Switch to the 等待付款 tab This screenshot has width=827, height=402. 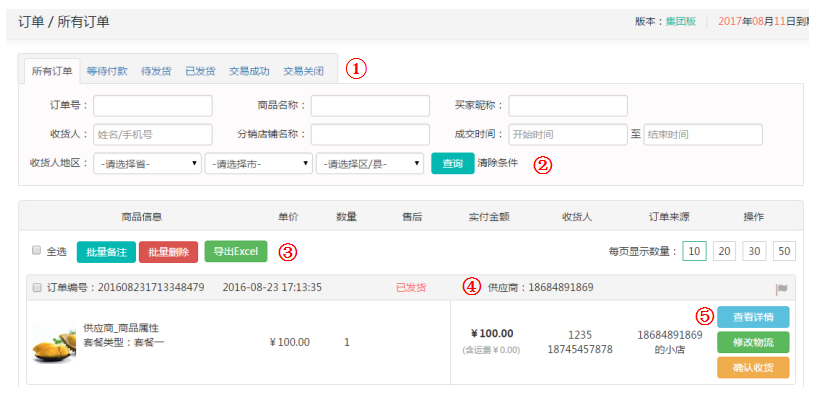[x=106, y=71]
